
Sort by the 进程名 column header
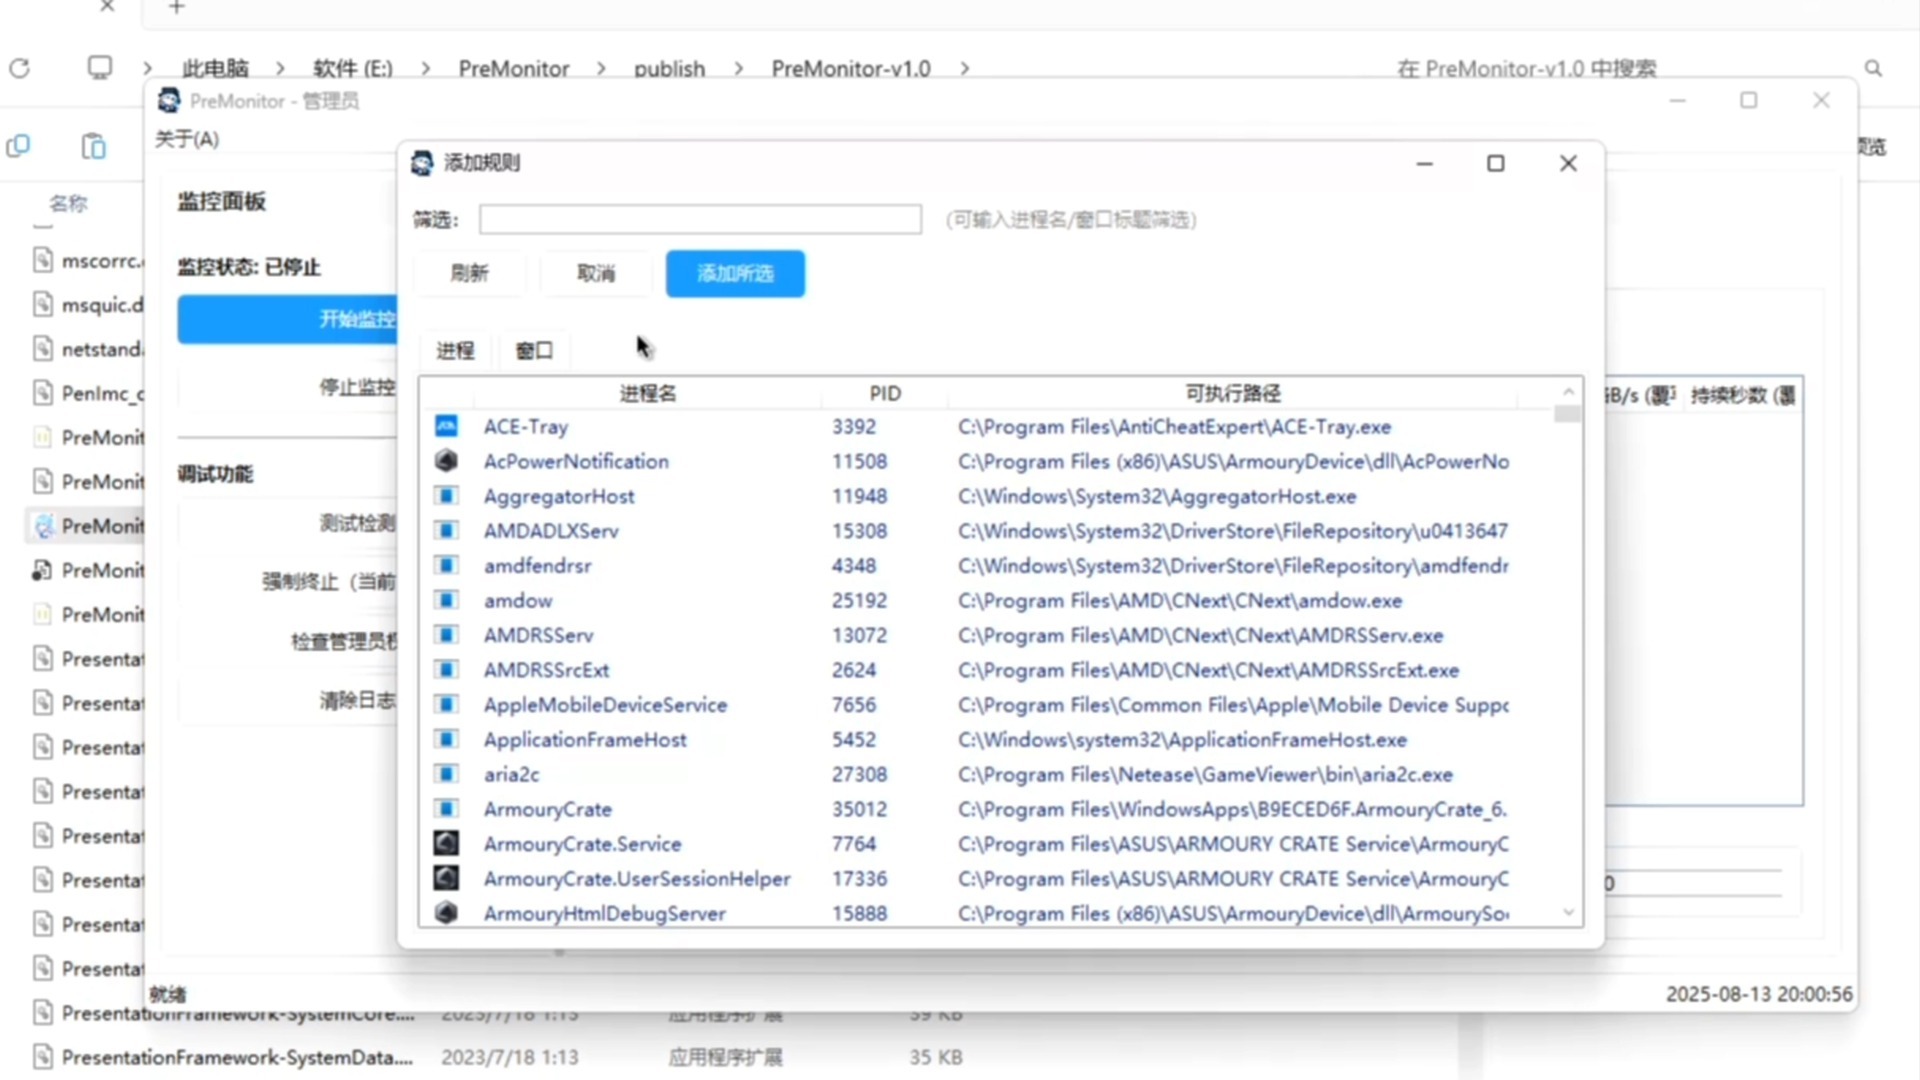coord(648,393)
